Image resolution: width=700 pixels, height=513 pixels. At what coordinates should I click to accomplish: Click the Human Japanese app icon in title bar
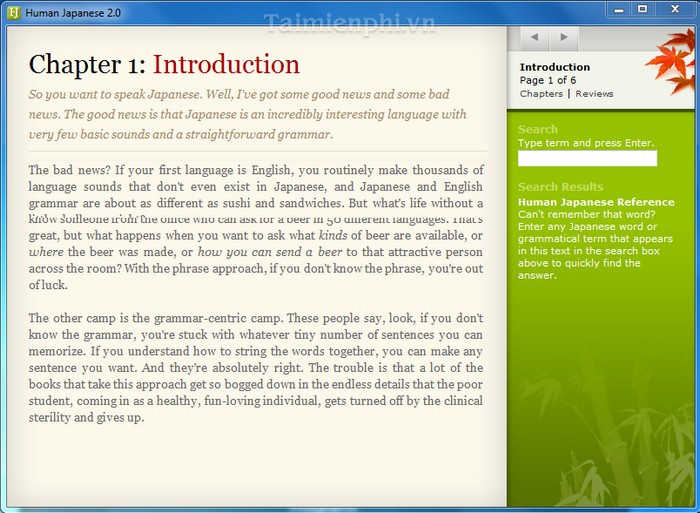click(11, 9)
